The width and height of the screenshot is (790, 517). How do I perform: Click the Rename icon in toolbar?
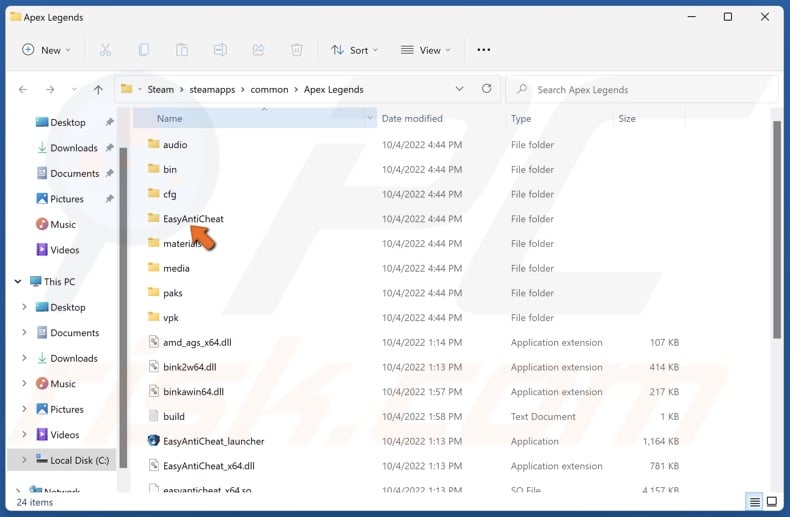(x=220, y=50)
